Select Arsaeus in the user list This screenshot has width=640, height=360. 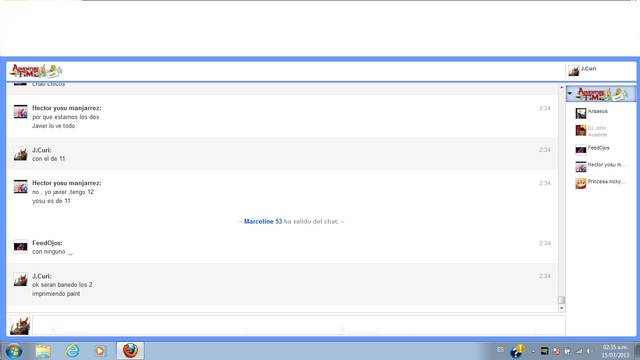click(x=598, y=111)
